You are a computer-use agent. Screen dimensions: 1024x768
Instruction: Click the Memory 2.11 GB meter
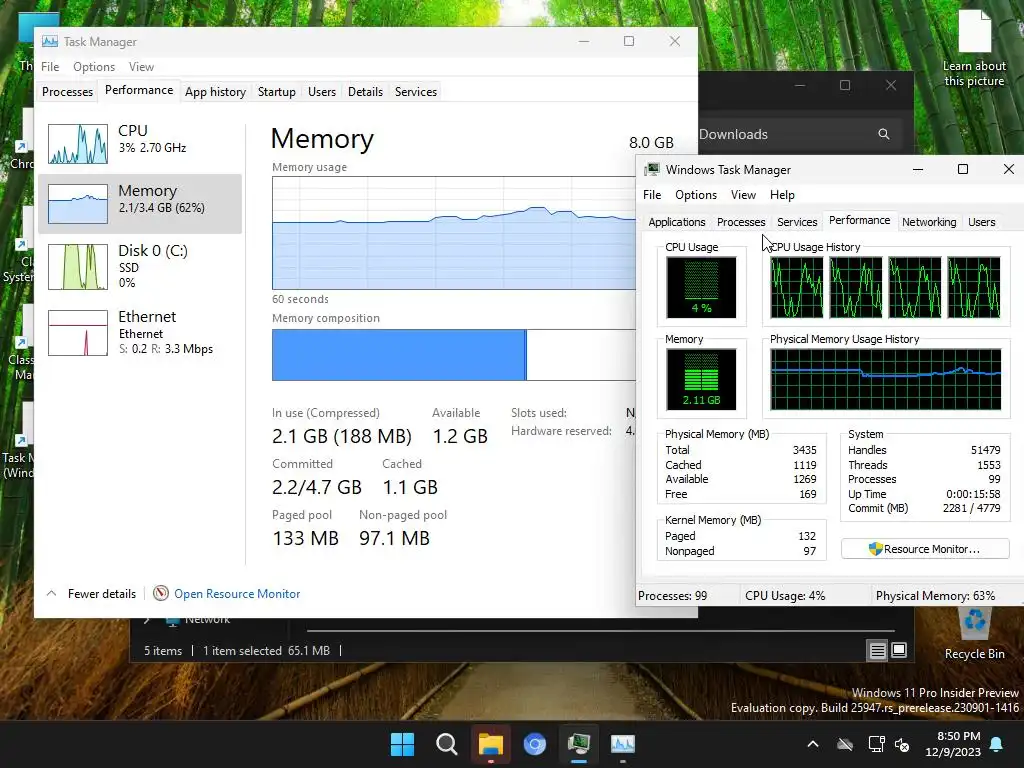coord(701,379)
